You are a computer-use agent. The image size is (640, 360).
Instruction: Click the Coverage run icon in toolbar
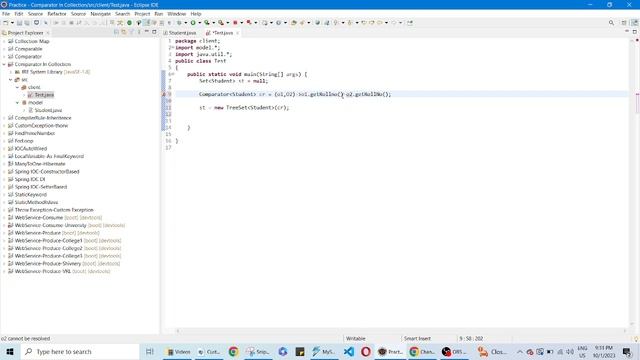click(207, 23)
